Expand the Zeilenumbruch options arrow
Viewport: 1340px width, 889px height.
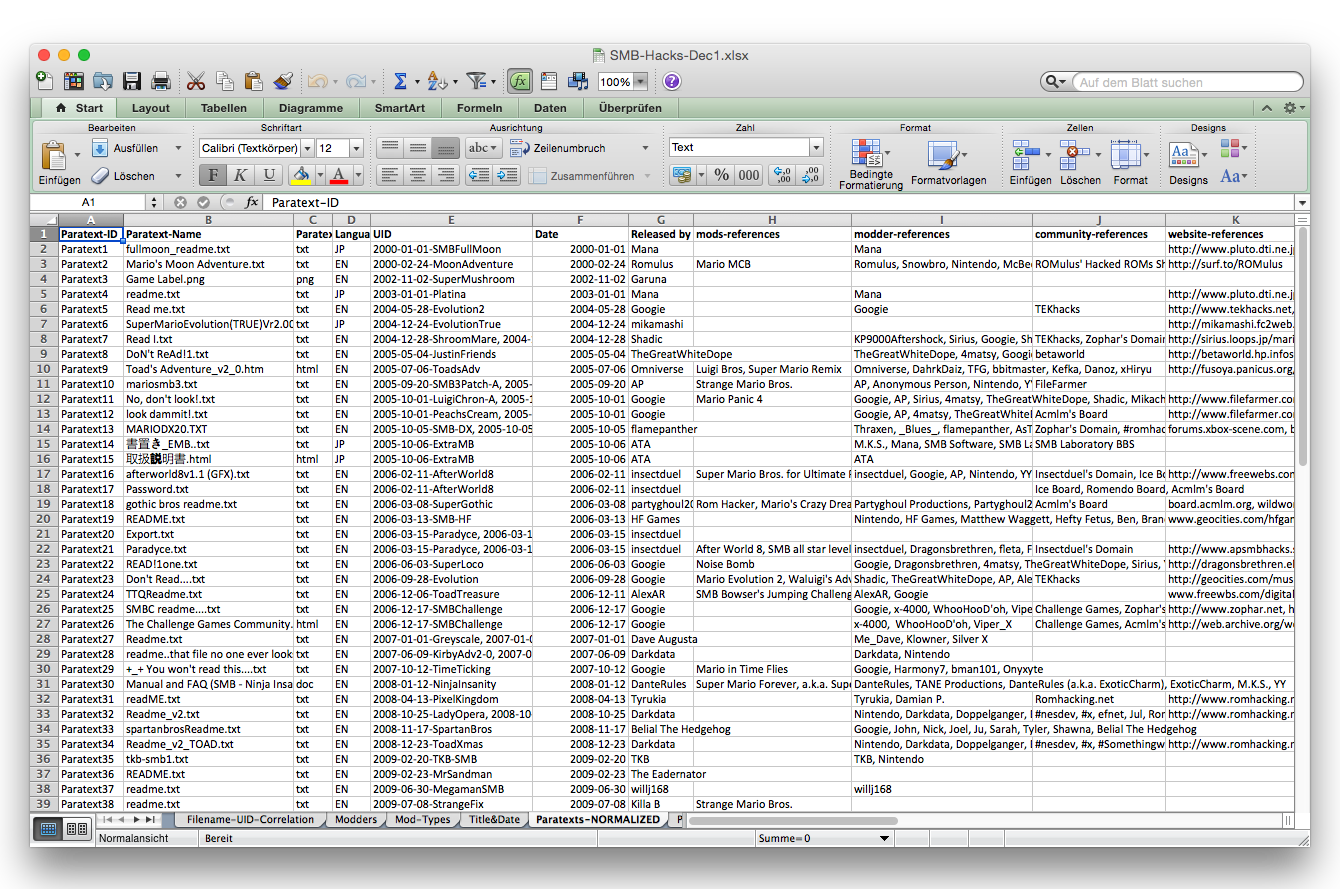click(x=645, y=148)
